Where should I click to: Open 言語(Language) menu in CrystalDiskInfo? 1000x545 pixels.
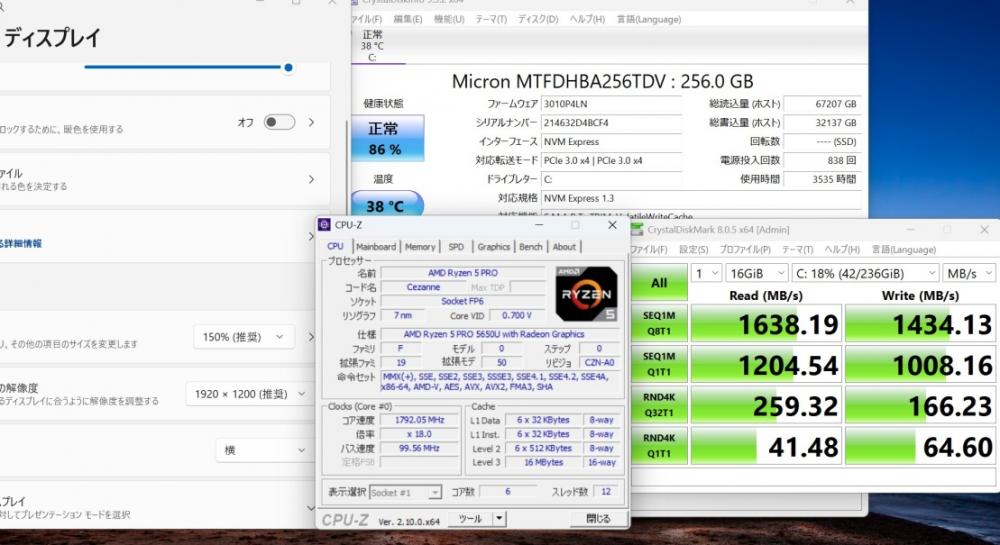coord(649,19)
